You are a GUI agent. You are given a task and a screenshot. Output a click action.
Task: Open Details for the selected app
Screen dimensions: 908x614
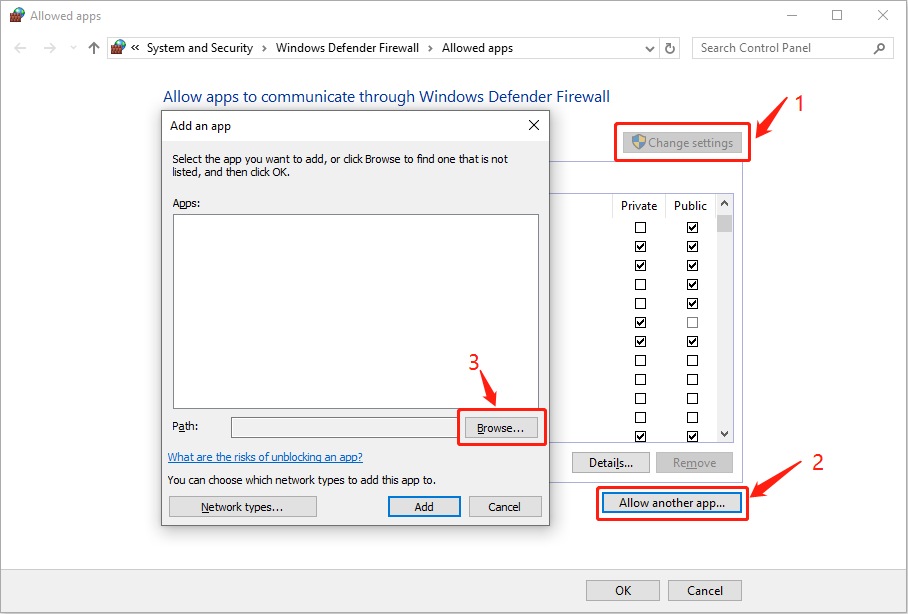point(611,463)
